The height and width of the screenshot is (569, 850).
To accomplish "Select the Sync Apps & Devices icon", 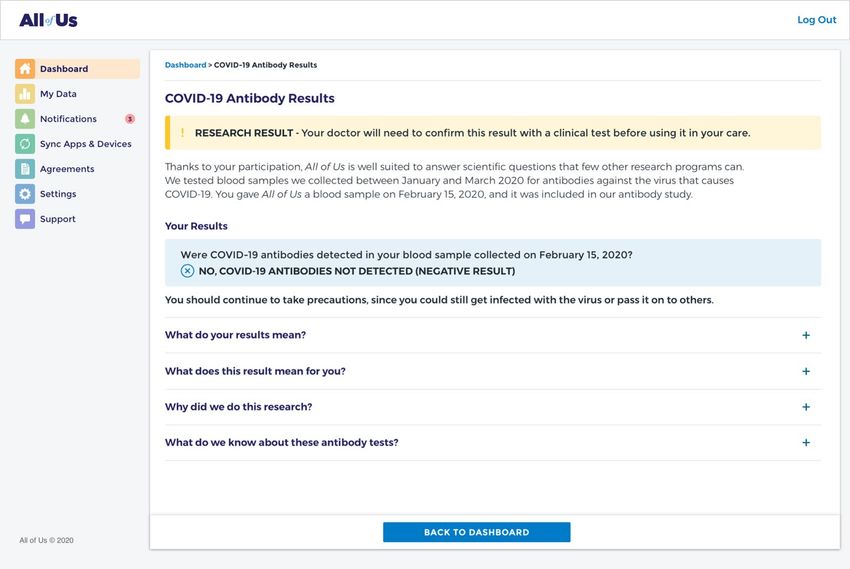I will tap(25, 144).
